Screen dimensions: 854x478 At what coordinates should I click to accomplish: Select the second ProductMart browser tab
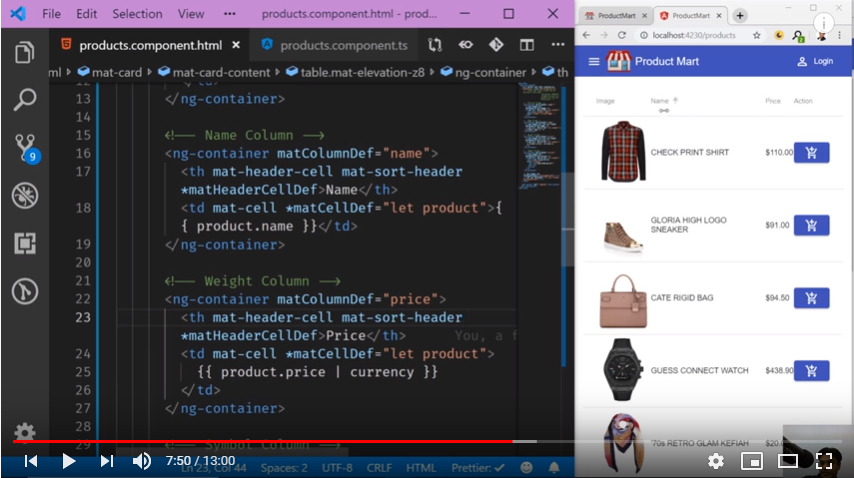tap(690, 16)
